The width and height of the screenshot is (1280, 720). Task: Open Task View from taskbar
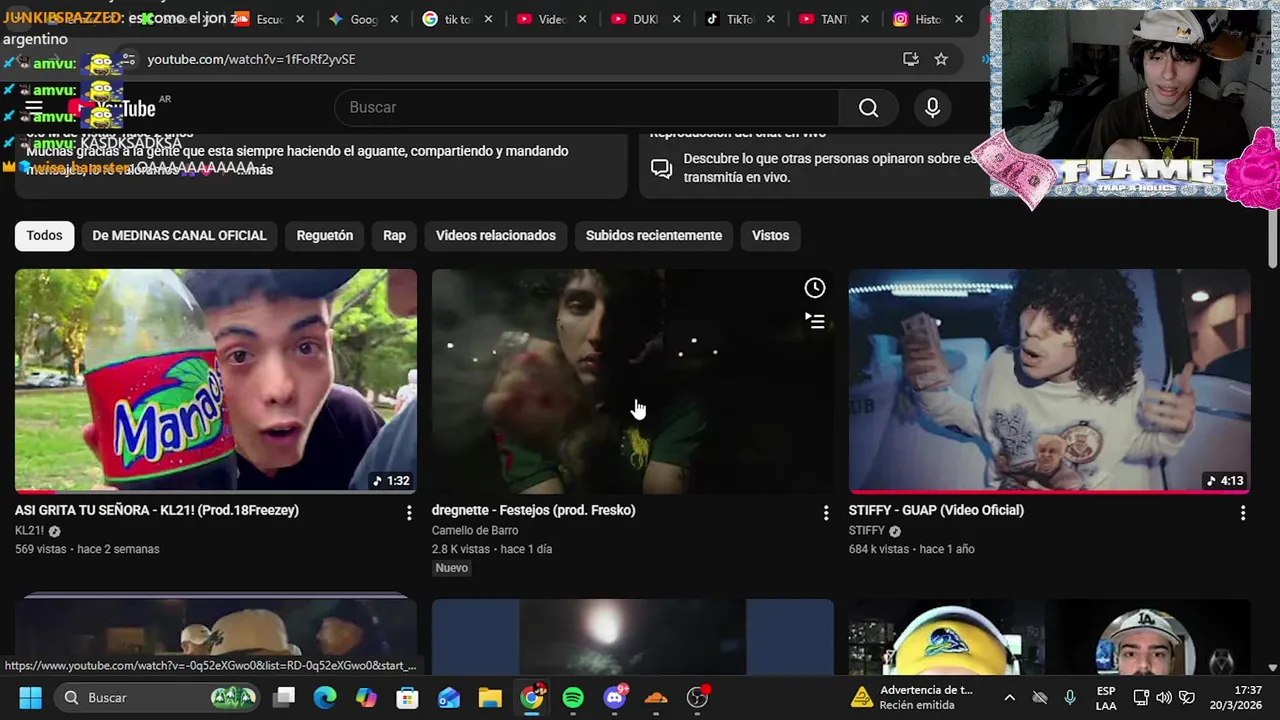click(x=285, y=697)
